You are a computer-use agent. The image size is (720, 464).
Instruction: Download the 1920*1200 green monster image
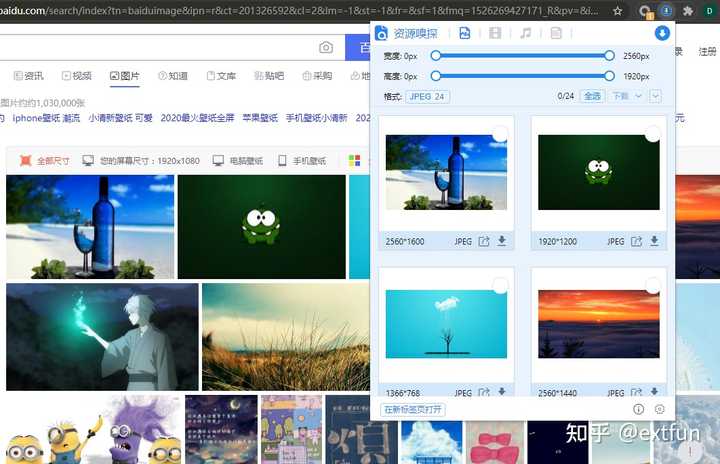[654, 241]
